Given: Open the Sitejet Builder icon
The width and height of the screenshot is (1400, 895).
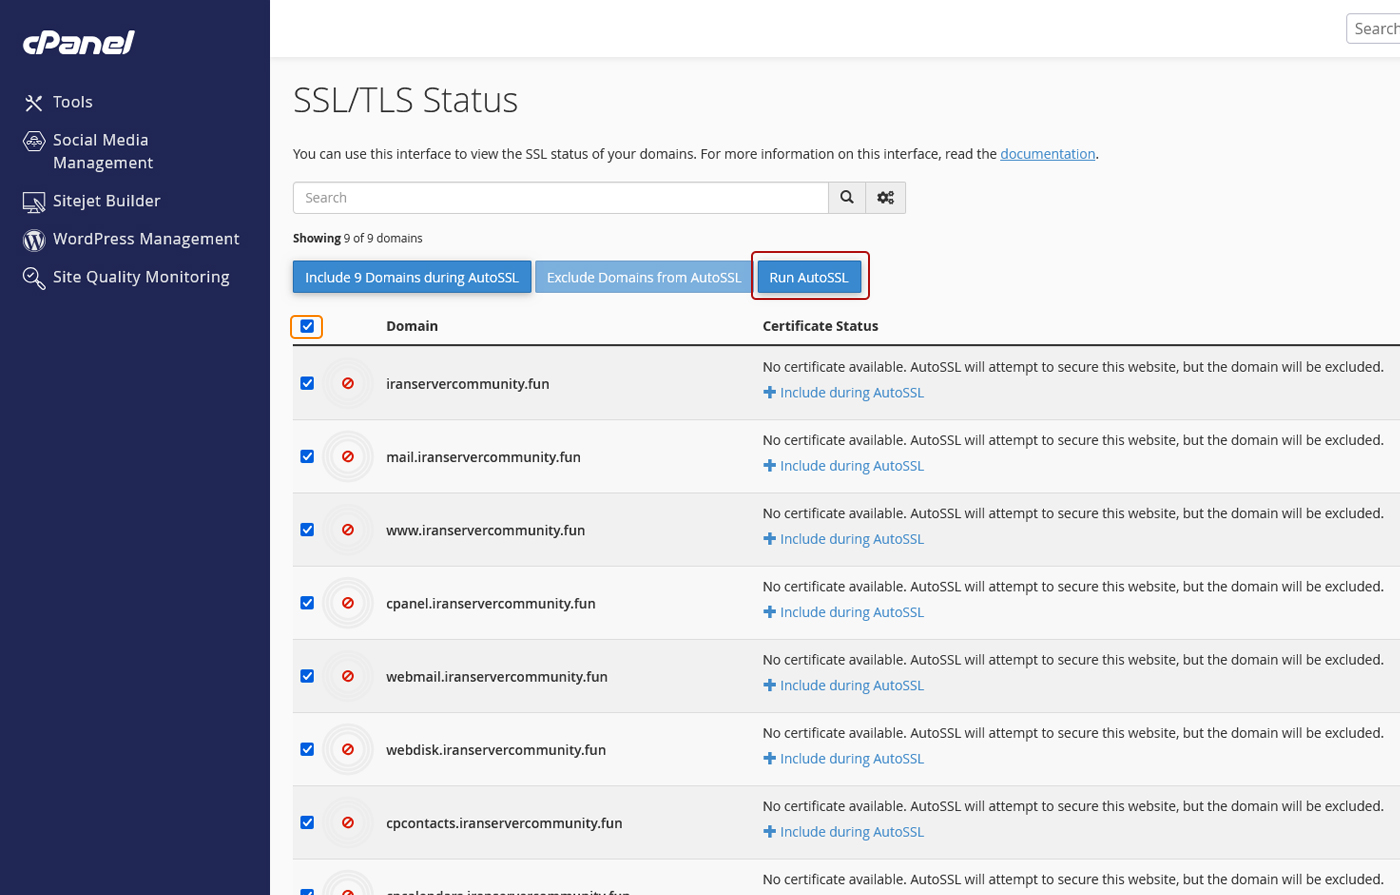Looking at the screenshot, I should (33, 200).
